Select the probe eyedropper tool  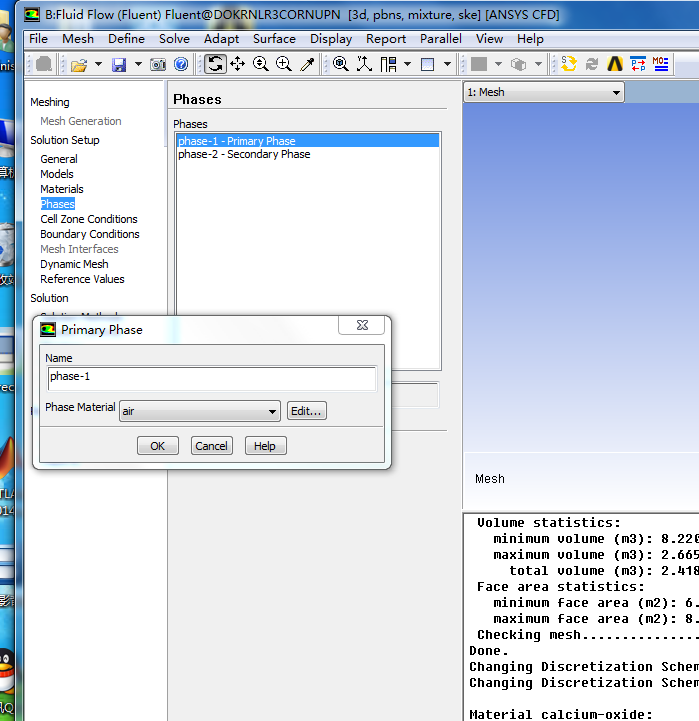point(307,64)
